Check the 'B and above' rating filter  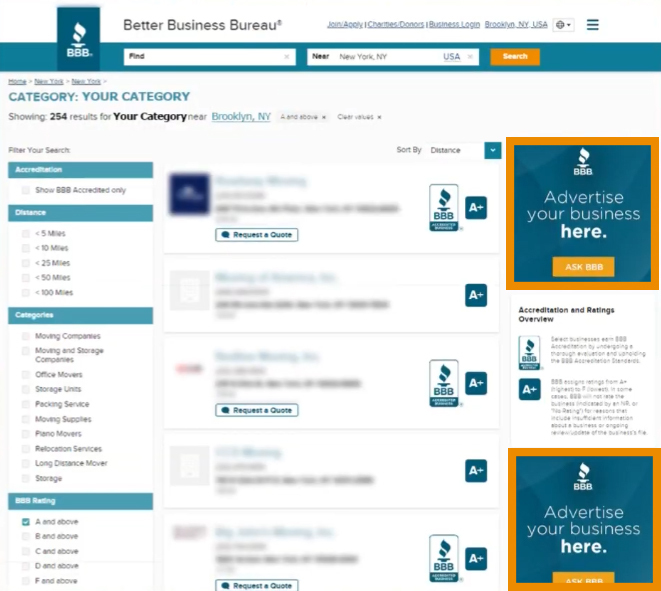(26, 537)
